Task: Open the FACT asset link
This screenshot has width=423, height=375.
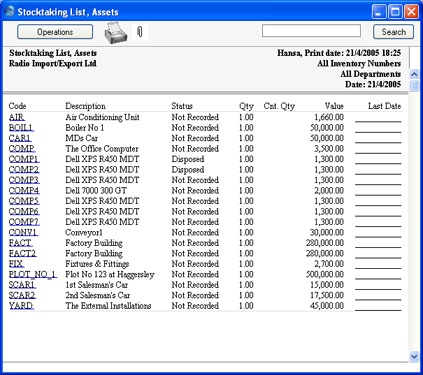Action: tap(21, 243)
